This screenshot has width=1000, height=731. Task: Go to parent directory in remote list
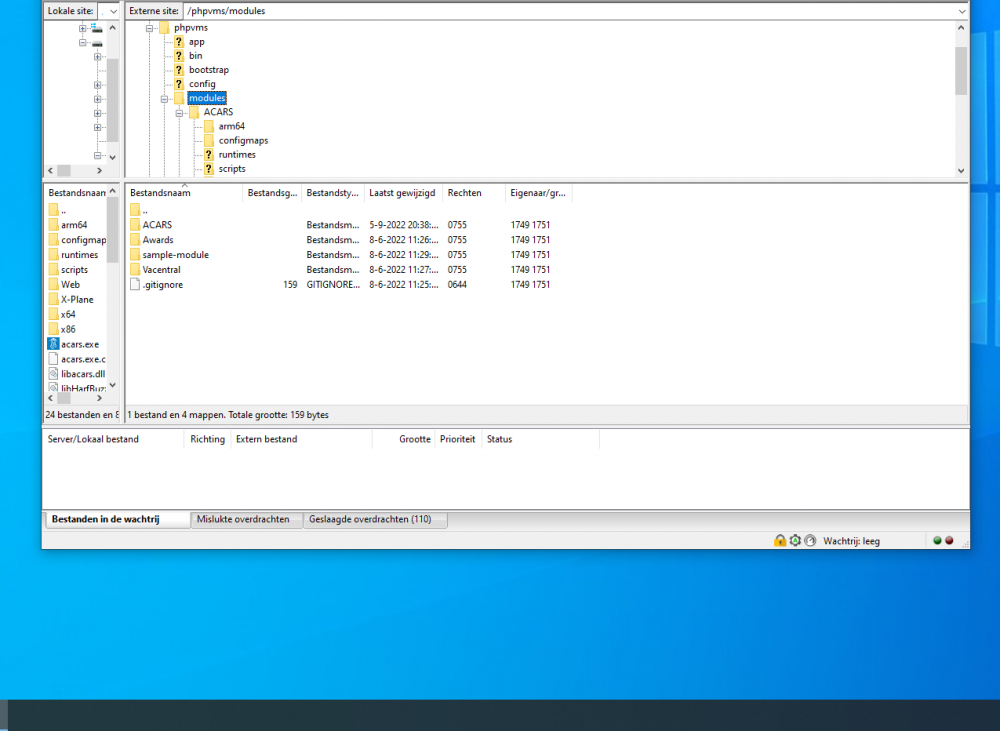click(145, 210)
